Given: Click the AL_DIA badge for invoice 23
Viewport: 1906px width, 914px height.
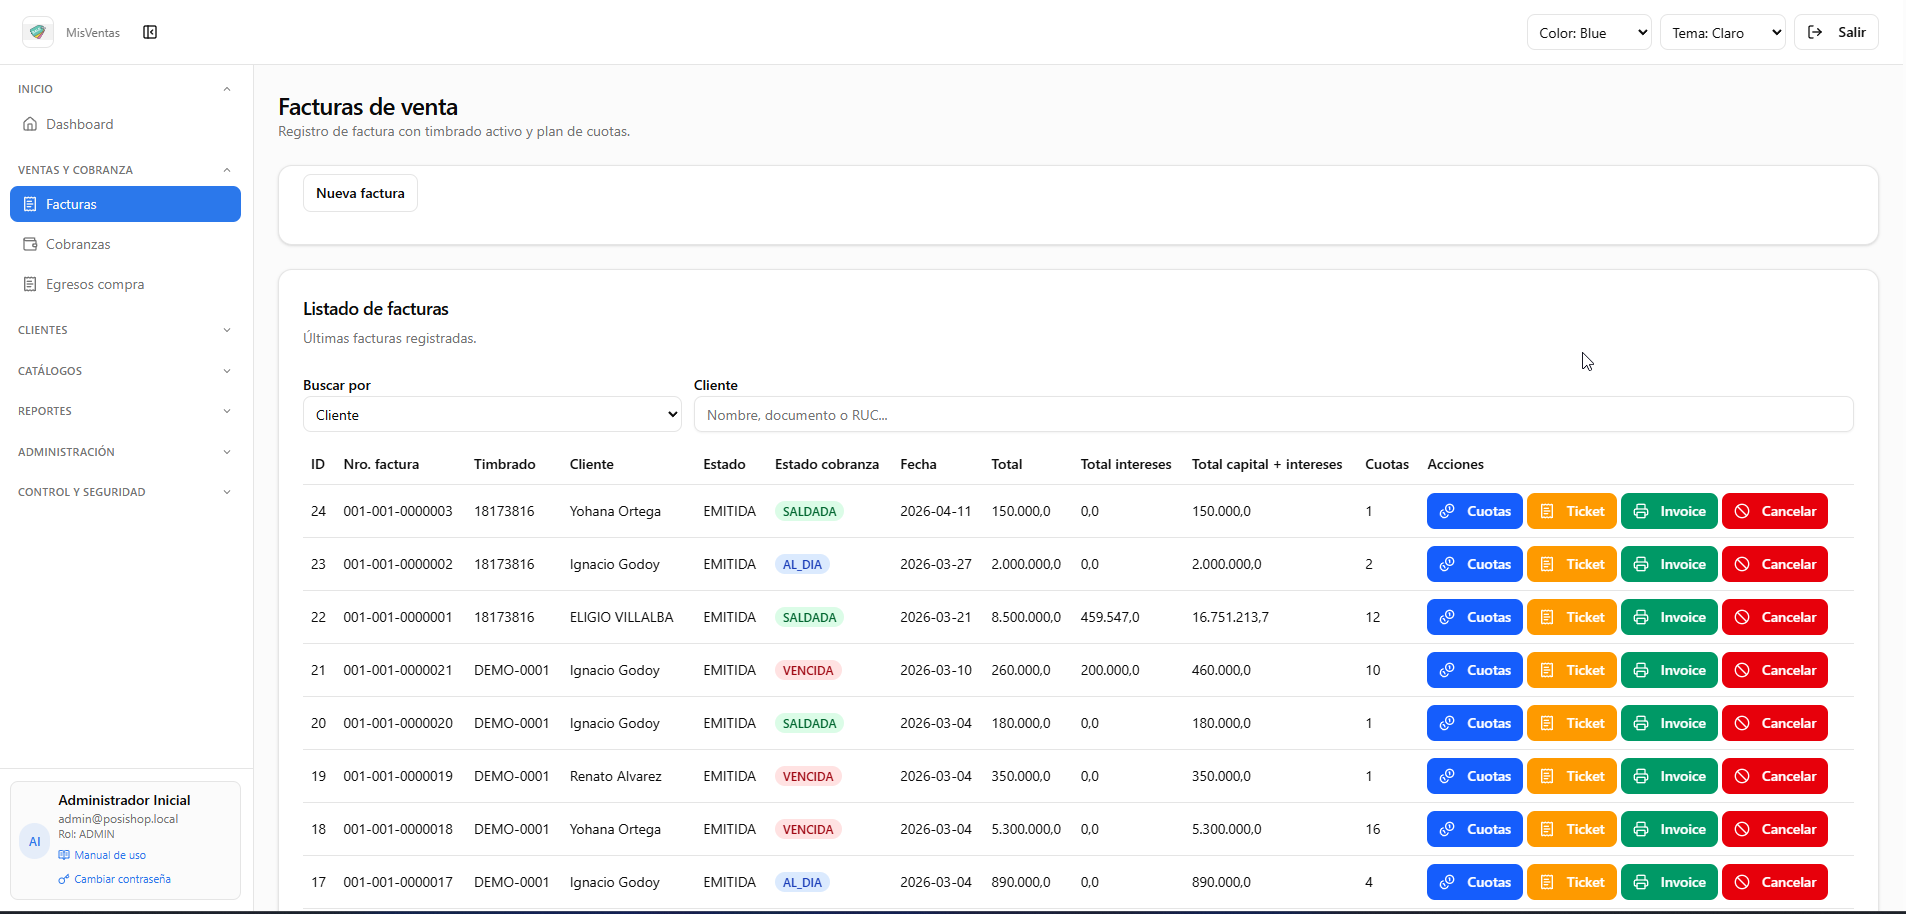Looking at the screenshot, I should (802, 564).
